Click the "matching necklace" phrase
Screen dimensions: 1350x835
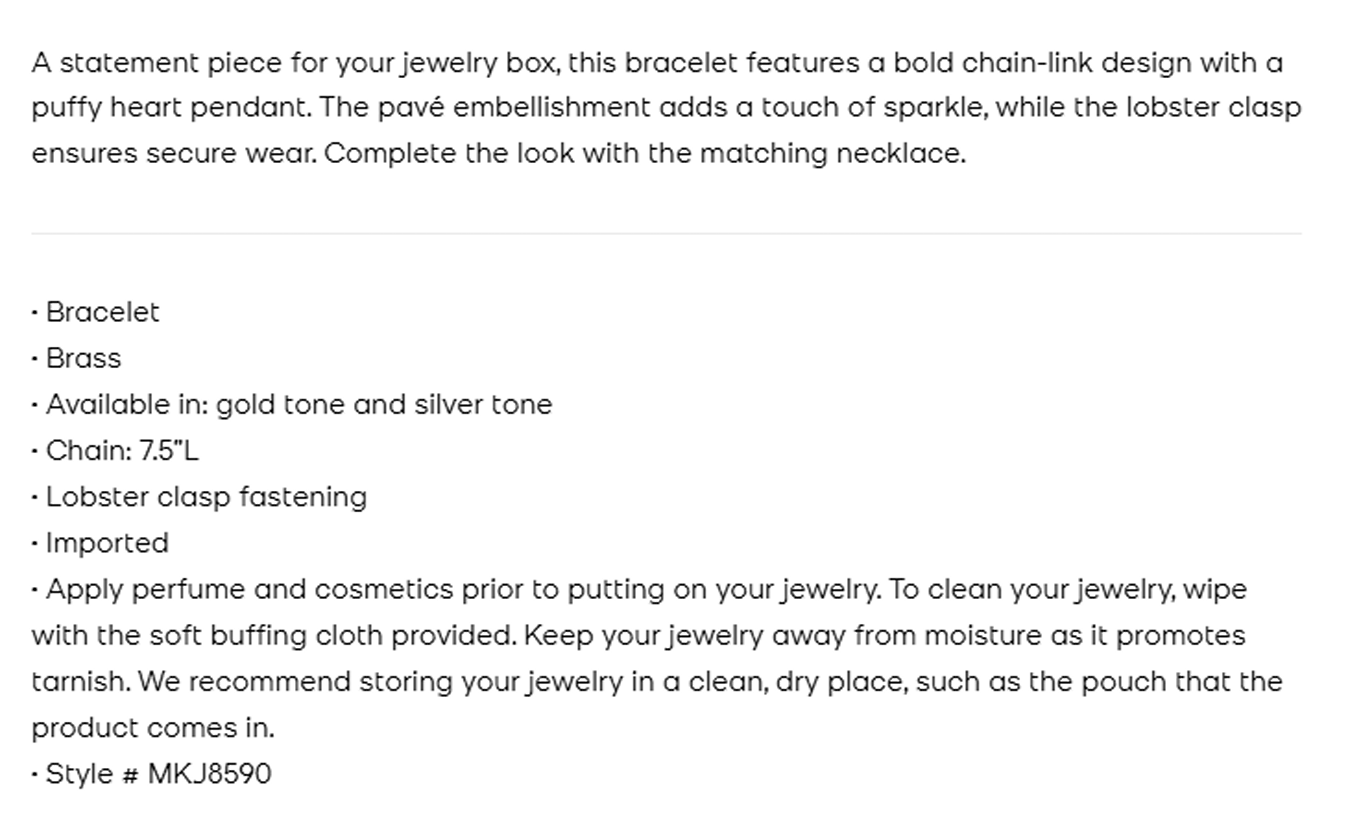coord(831,154)
